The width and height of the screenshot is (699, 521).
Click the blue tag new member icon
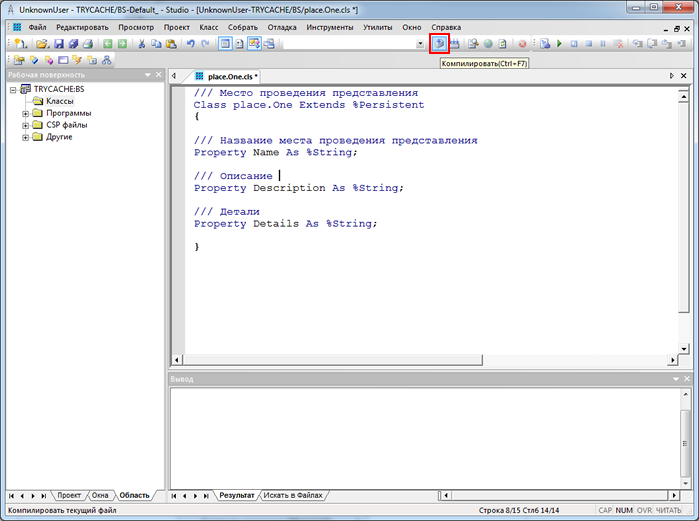coord(34,60)
